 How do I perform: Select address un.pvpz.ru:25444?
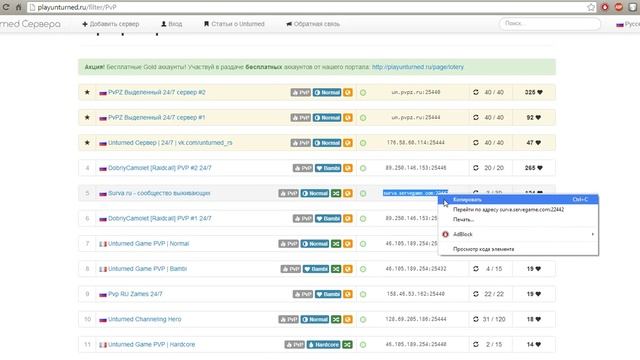point(416,118)
